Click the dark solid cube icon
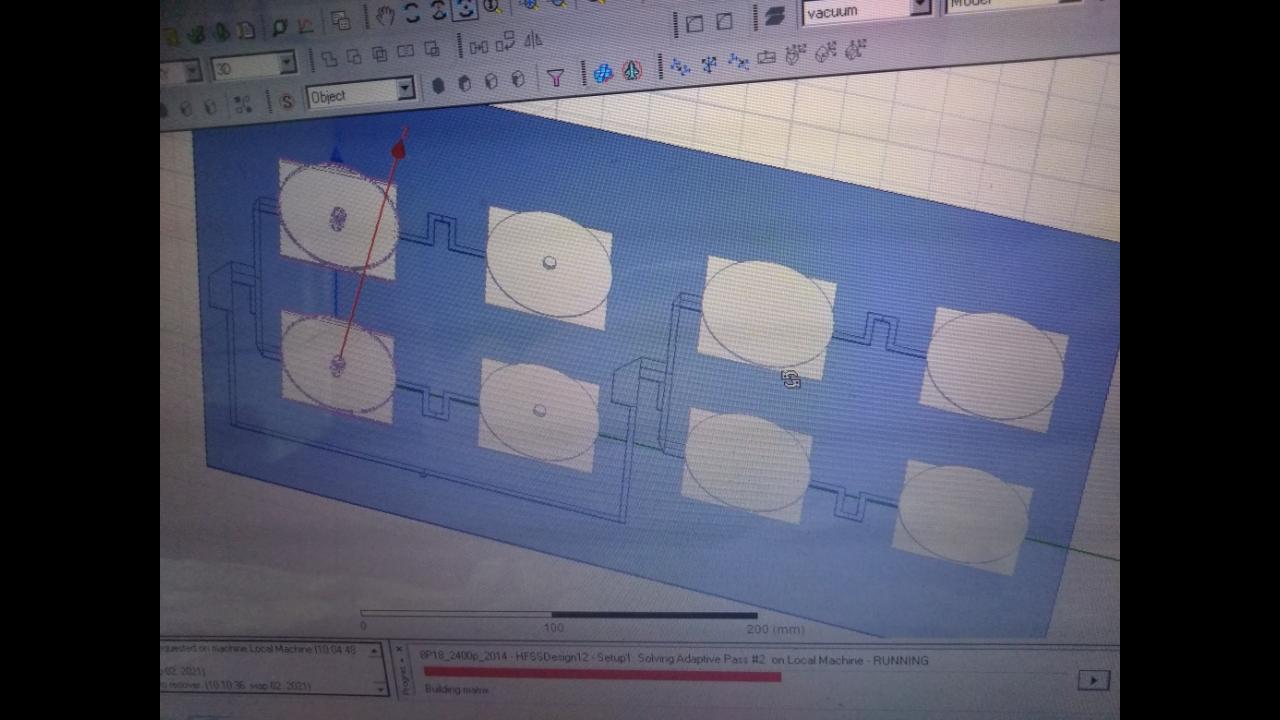Image resolution: width=1280 pixels, height=720 pixels. pos(438,85)
